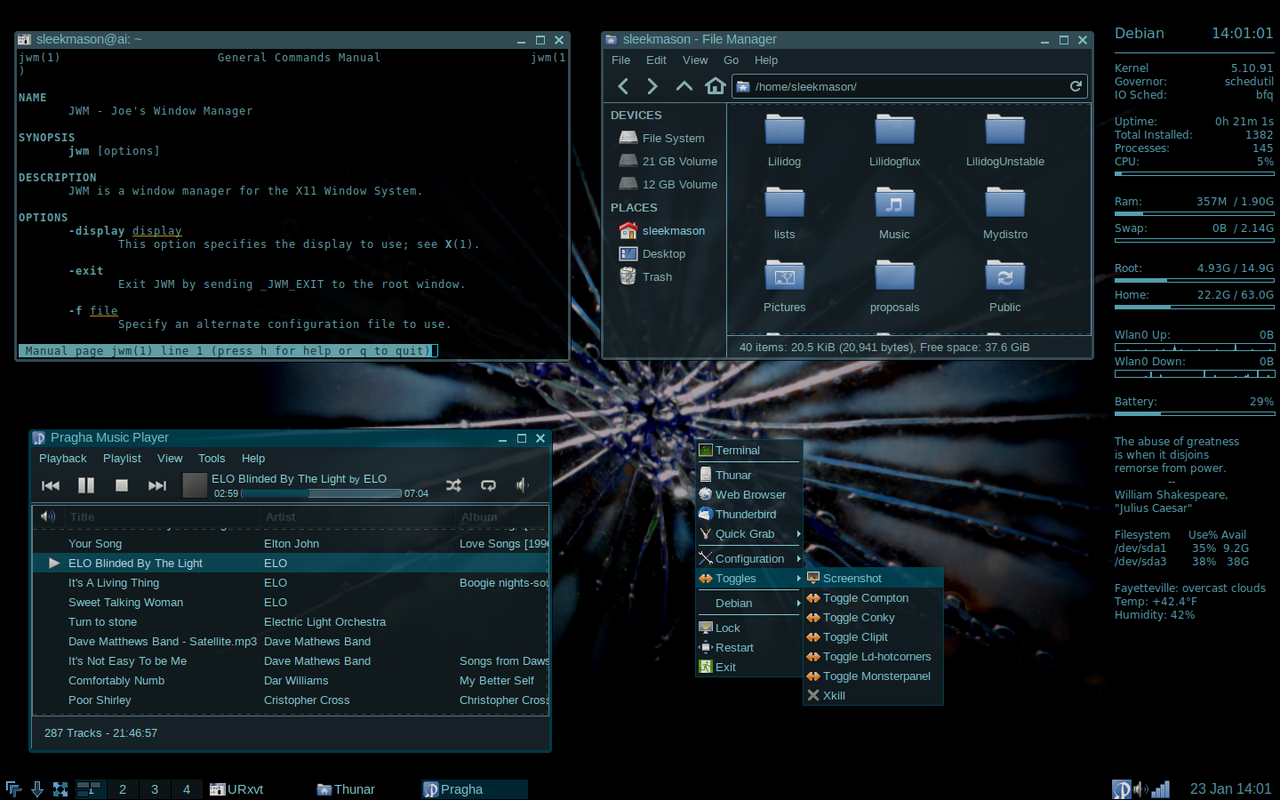Expand the Debian submenu
The height and width of the screenshot is (800, 1280).
point(749,603)
